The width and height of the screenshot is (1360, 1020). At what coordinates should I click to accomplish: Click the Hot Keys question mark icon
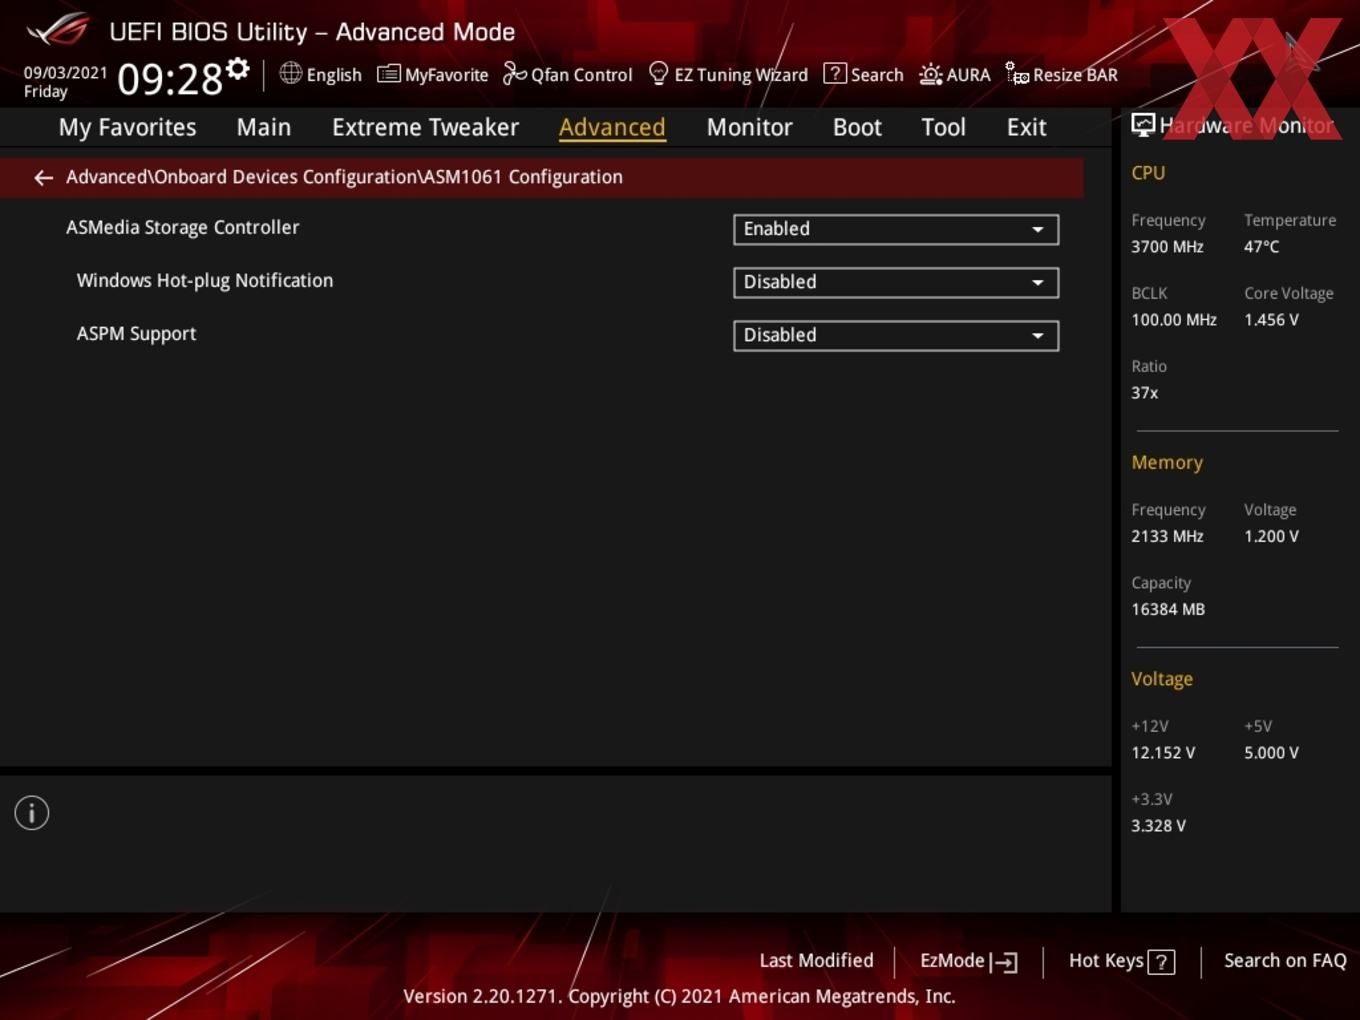pos(1161,962)
